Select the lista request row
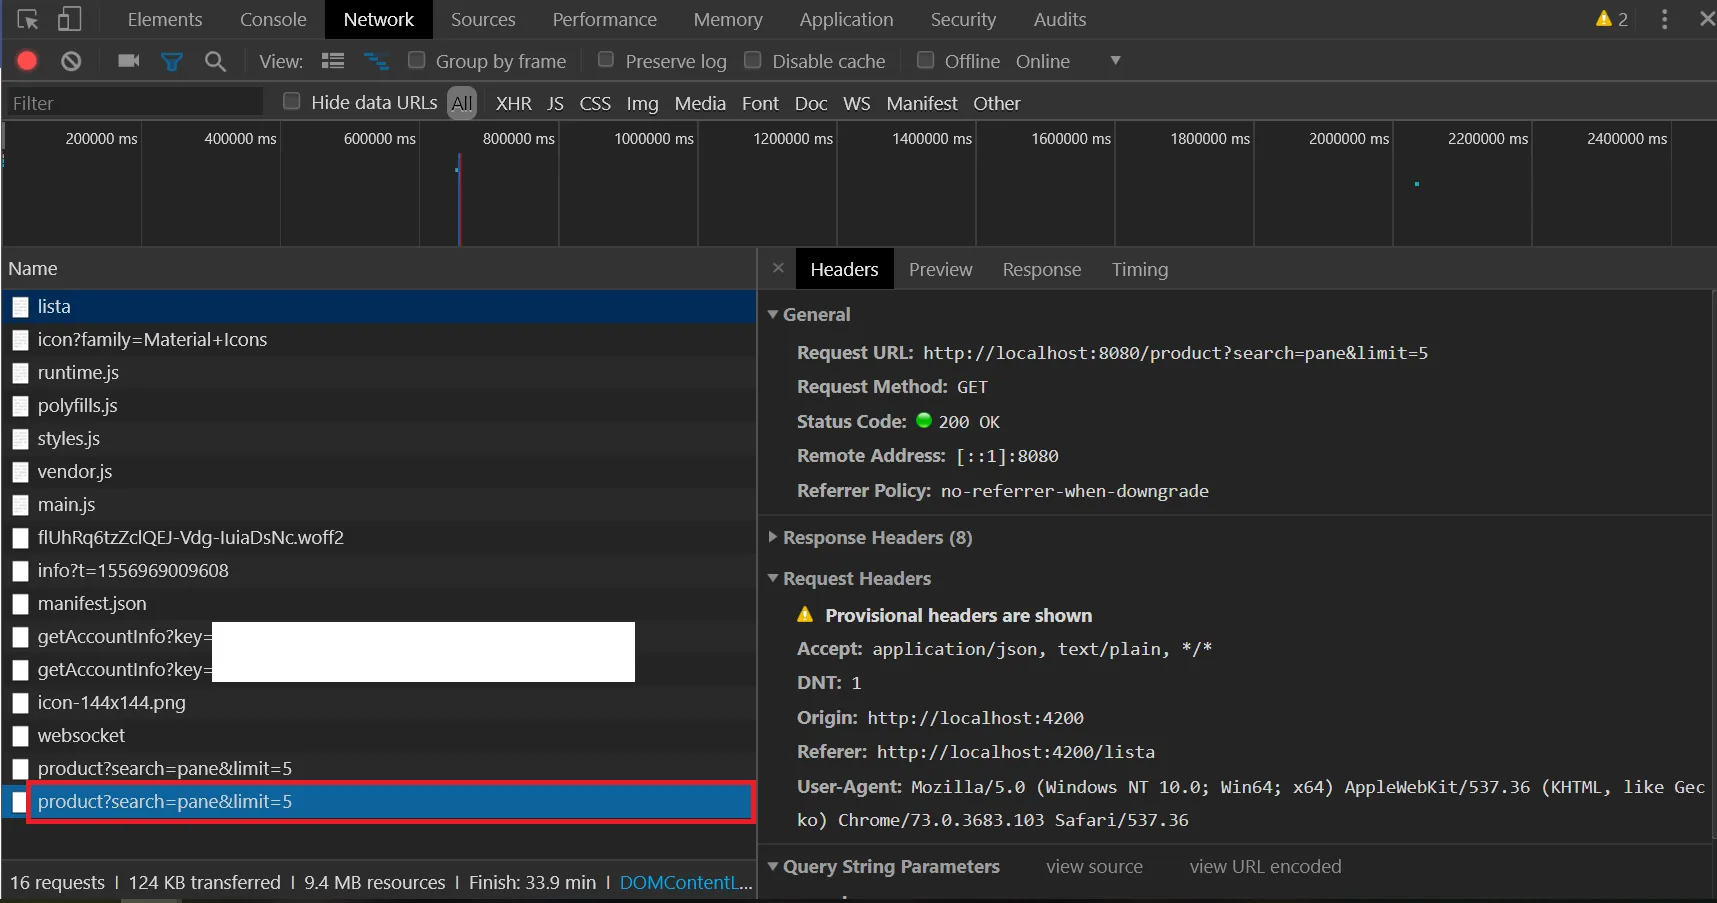This screenshot has width=1717, height=903. pyautogui.click(x=378, y=307)
